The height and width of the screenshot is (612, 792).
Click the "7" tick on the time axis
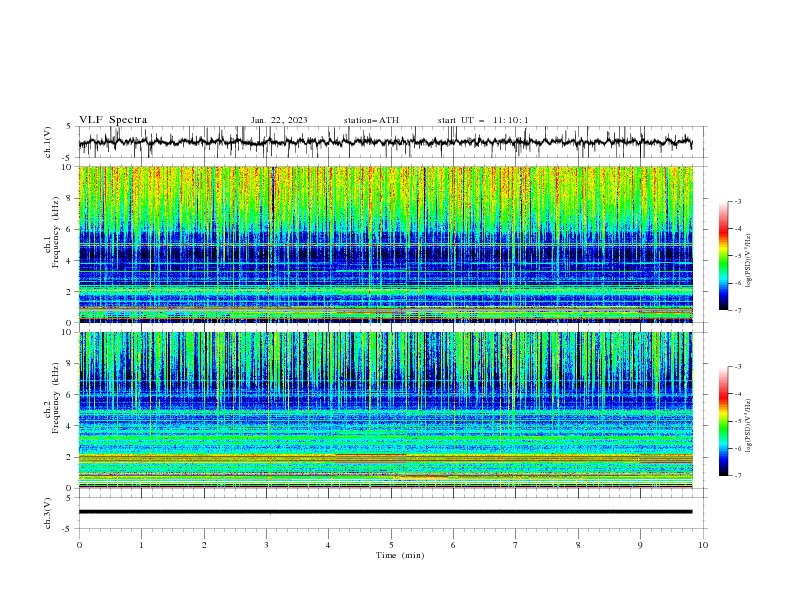(x=516, y=545)
